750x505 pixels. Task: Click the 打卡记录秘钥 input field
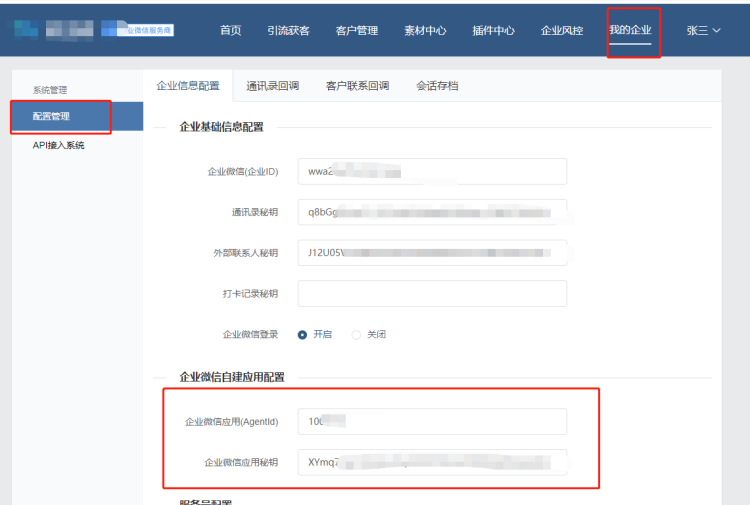(432, 293)
